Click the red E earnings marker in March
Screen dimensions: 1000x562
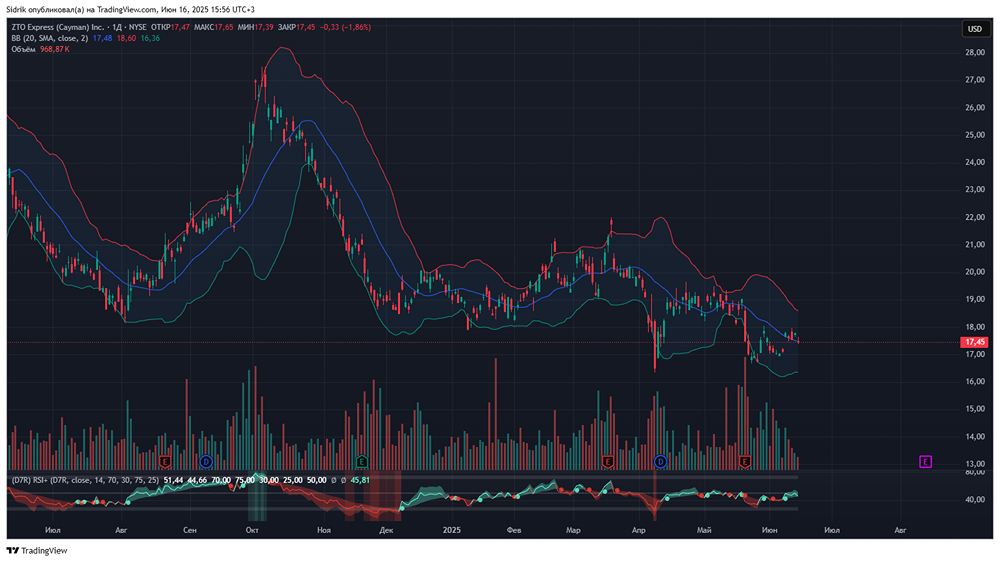click(x=608, y=461)
